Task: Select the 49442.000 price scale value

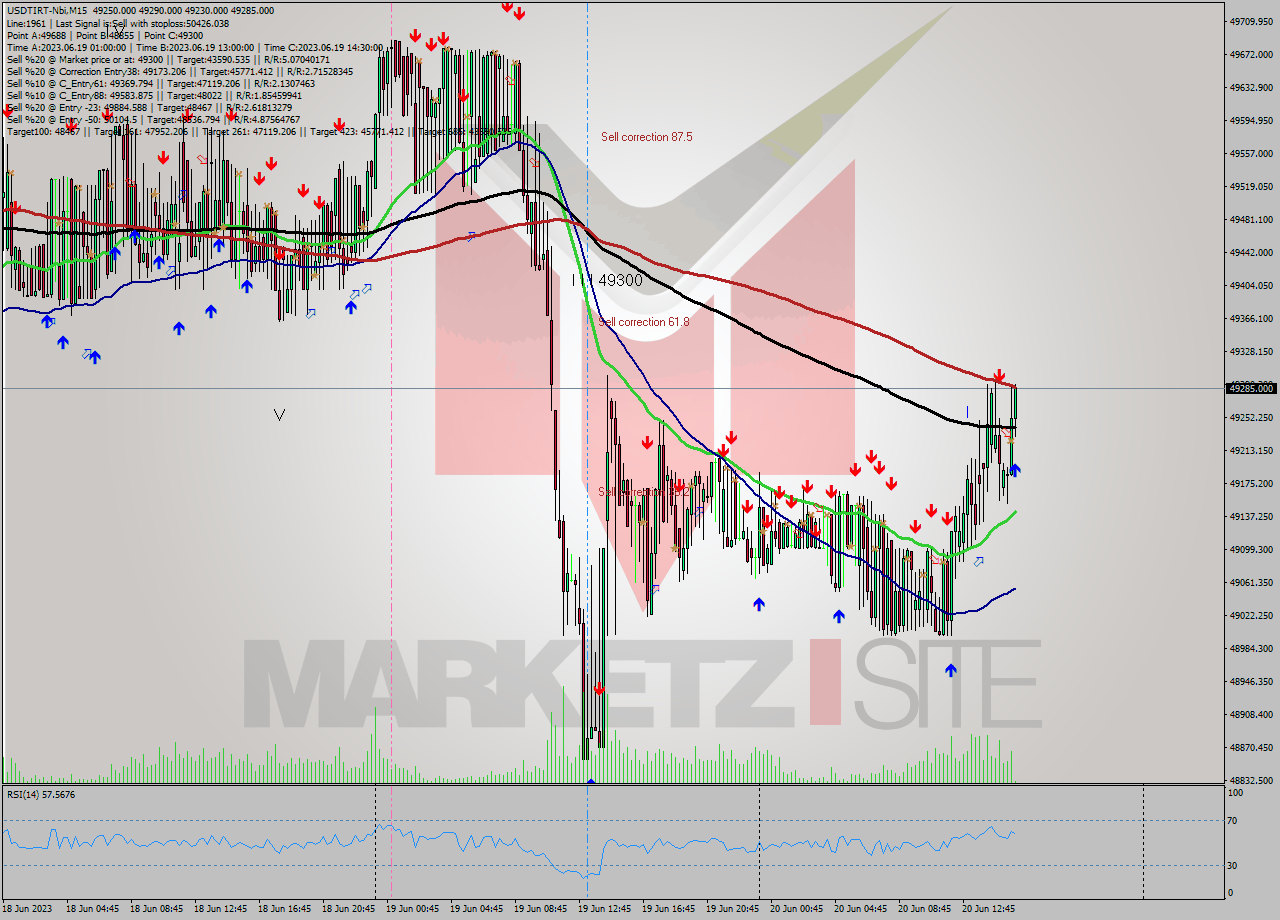Action: coord(1249,252)
